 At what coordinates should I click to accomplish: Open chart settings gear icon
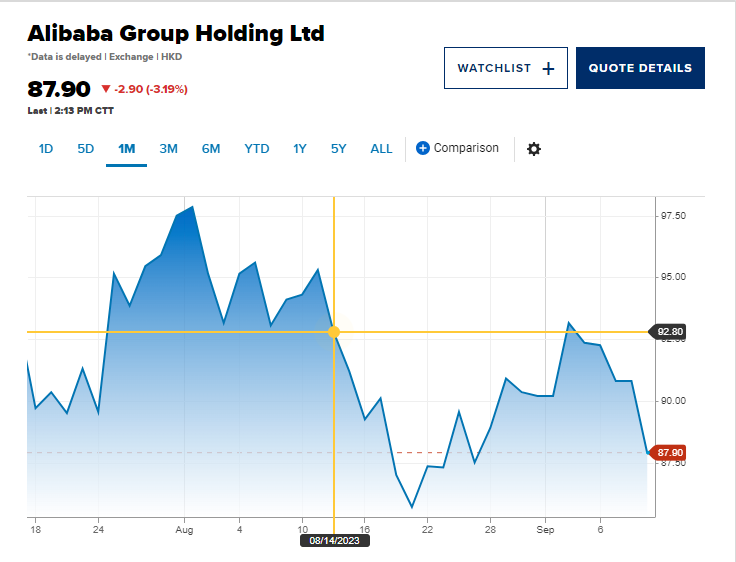point(533,149)
